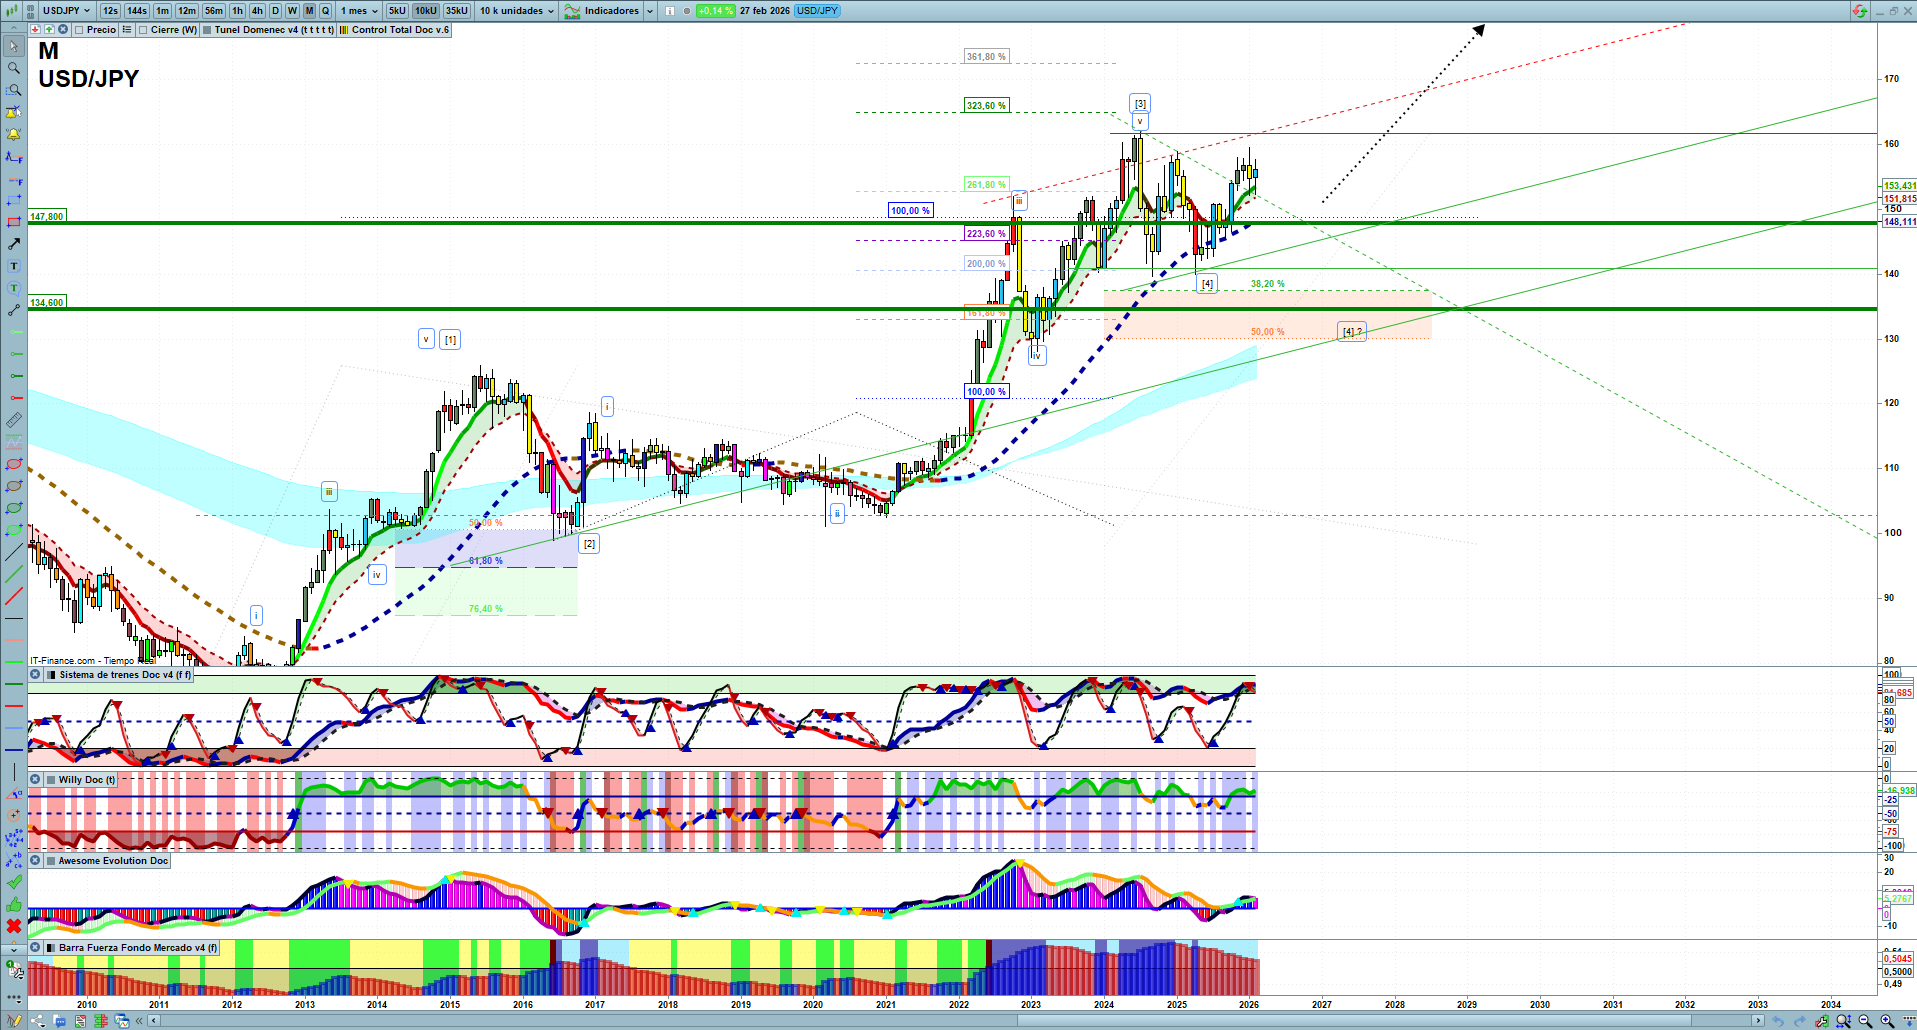This screenshot has height=1030, width=1917.
Task: Toggle the Willy Doc color box
Action: [51, 780]
